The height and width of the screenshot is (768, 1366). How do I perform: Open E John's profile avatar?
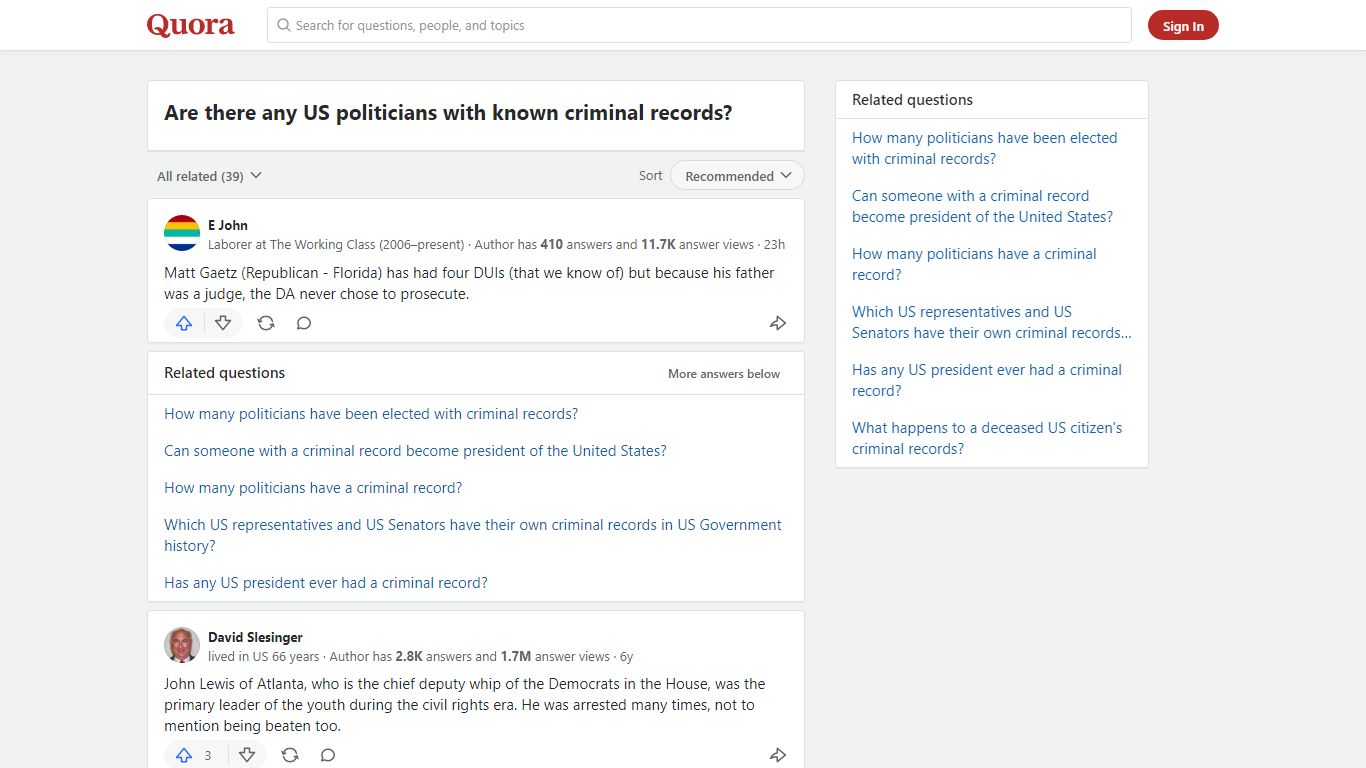[x=182, y=233]
